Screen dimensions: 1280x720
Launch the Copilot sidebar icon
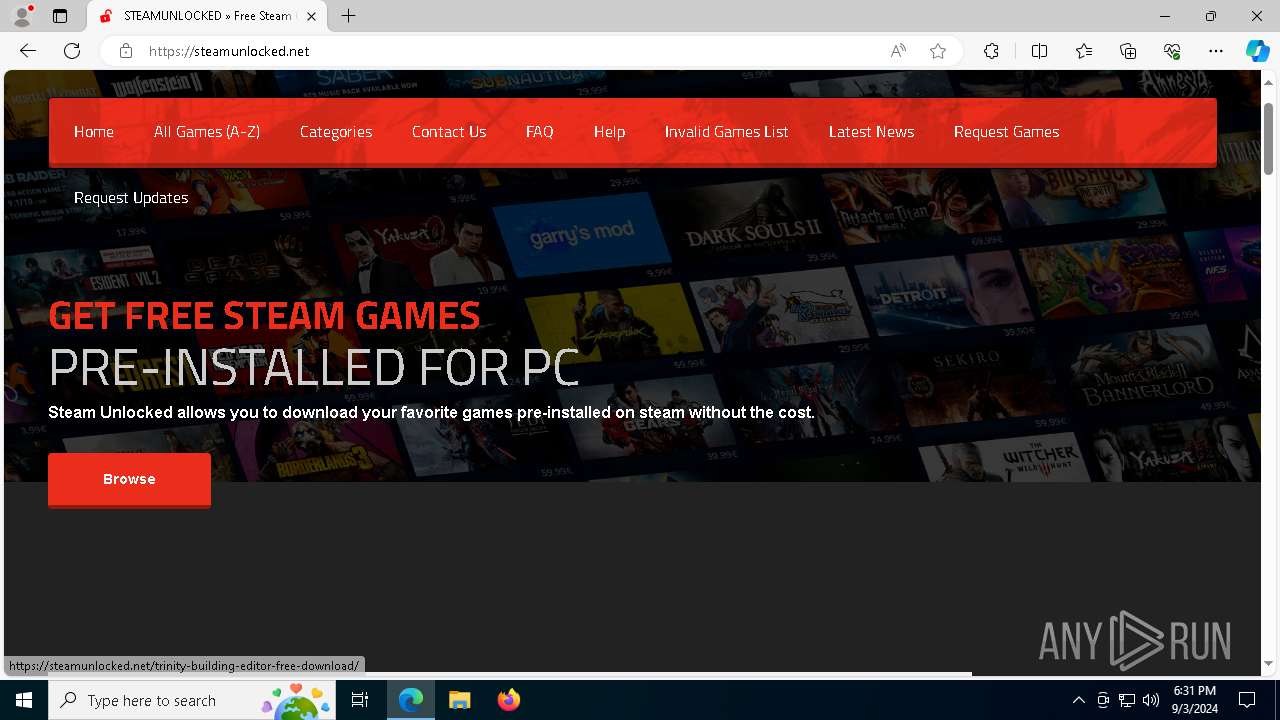point(1257,51)
